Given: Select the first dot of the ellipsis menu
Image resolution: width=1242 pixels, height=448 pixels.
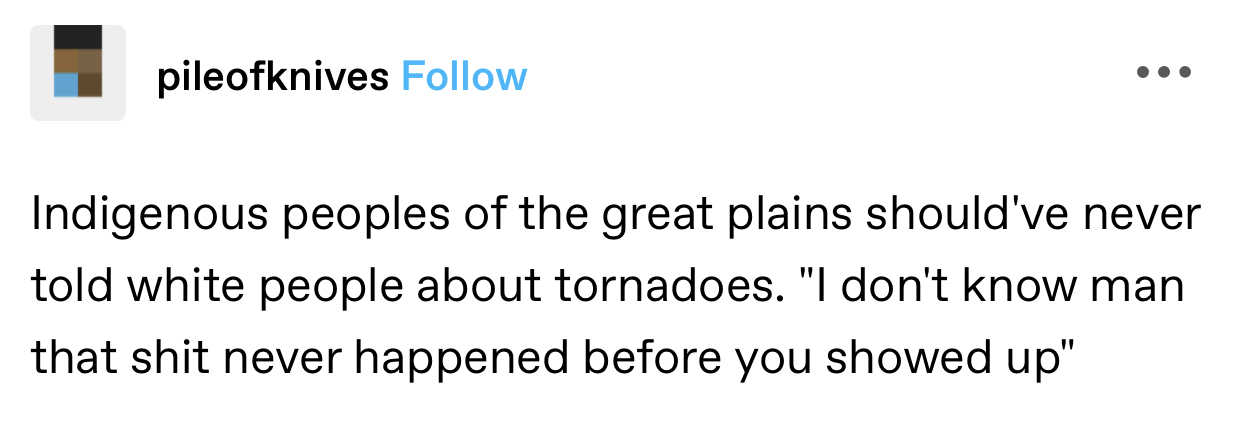Looking at the screenshot, I should click(x=1143, y=72).
